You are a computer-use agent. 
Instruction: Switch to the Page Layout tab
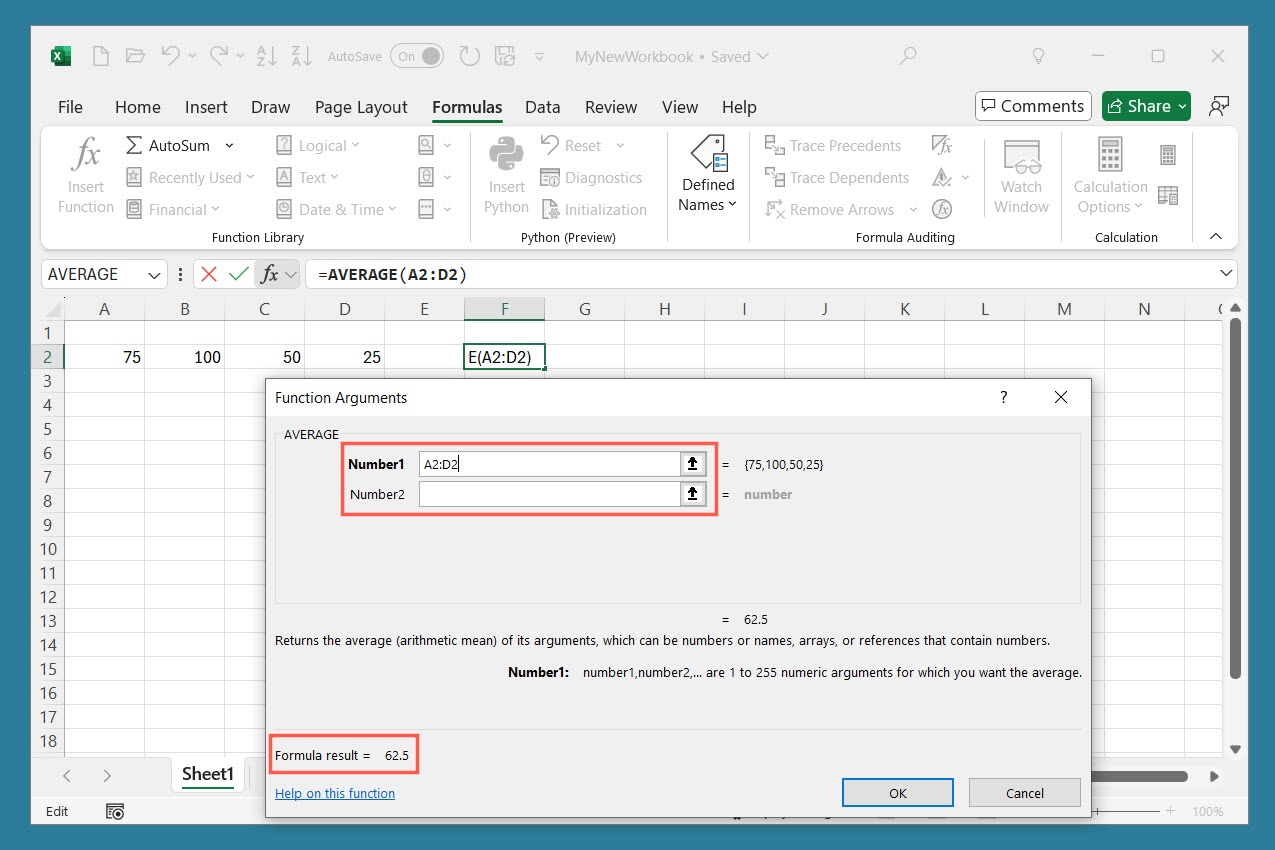tap(361, 107)
